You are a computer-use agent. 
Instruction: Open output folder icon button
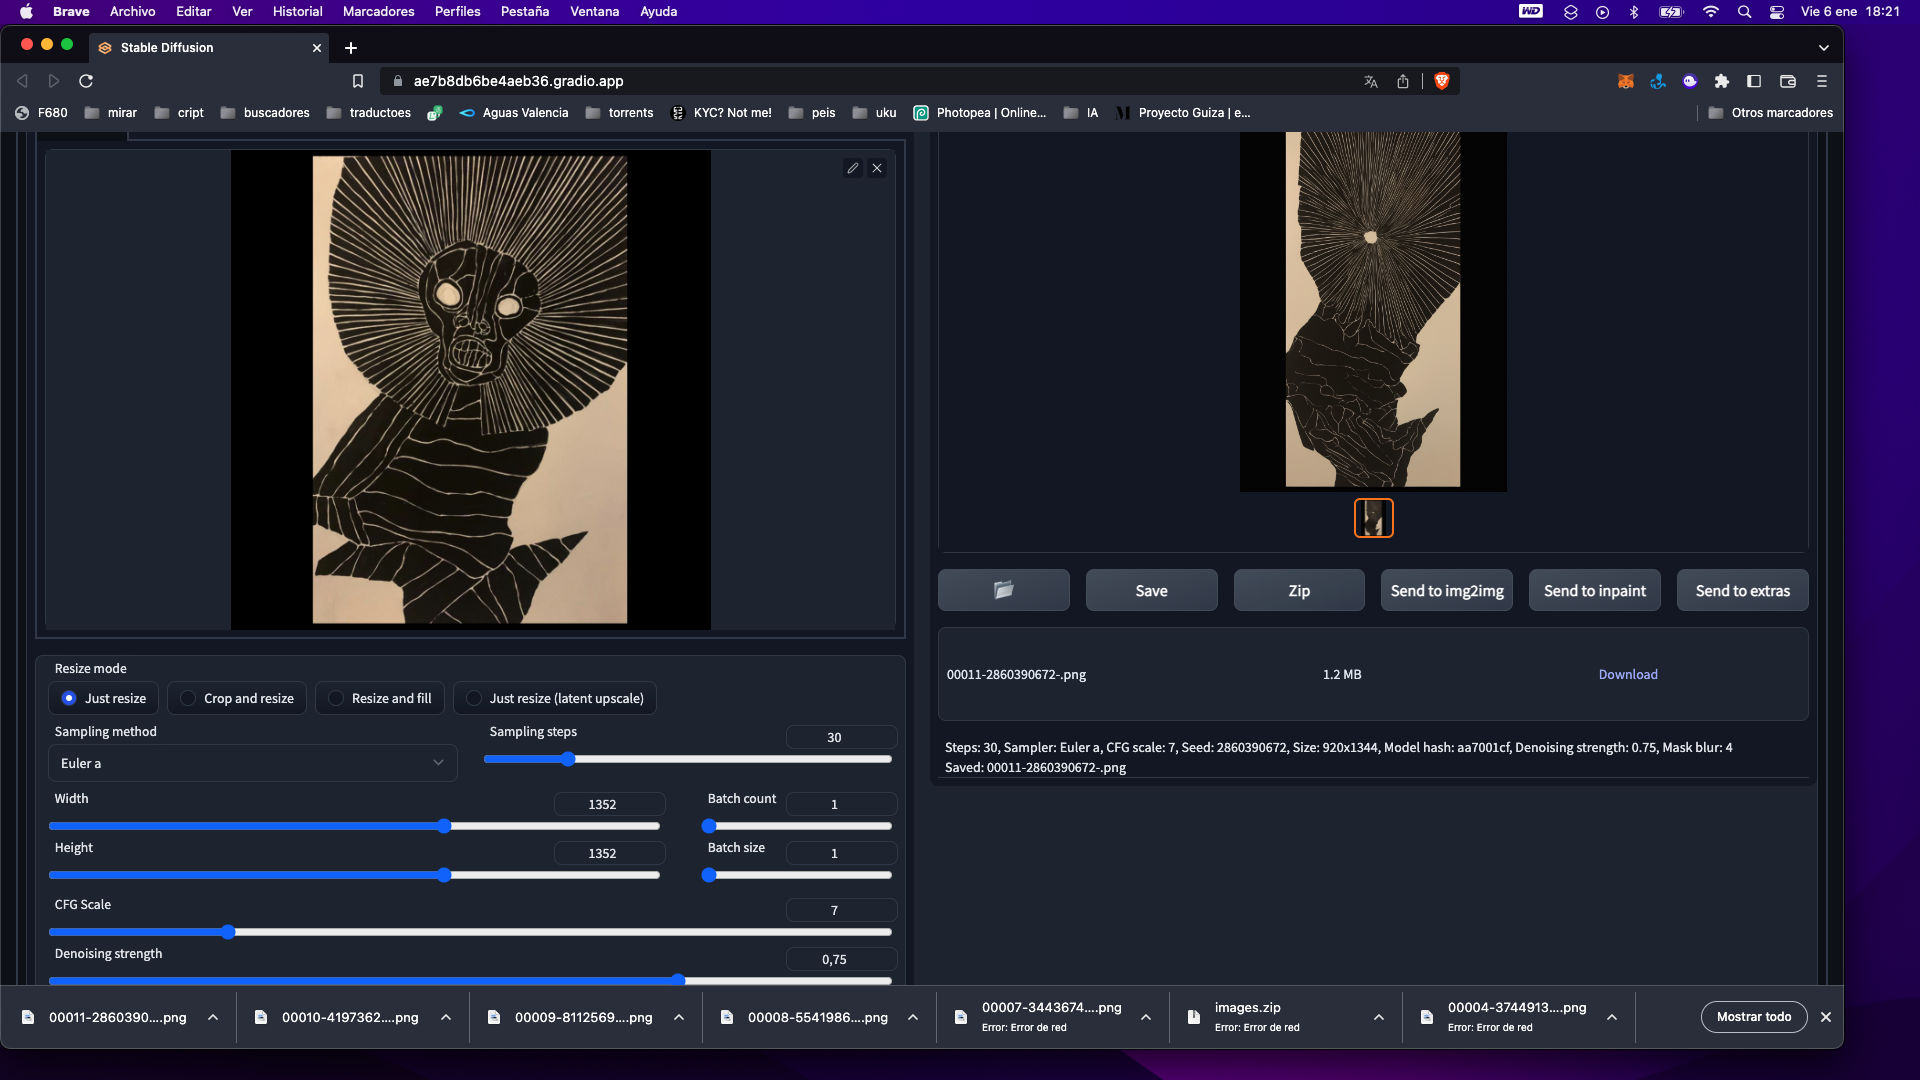click(x=1003, y=590)
